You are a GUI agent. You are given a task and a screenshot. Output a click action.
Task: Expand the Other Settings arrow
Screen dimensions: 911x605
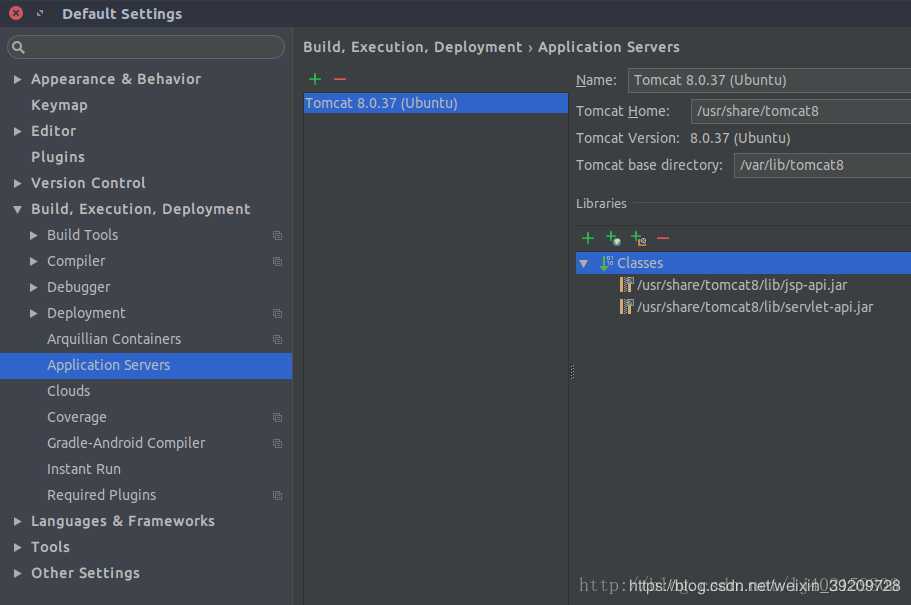[x=17, y=574]
